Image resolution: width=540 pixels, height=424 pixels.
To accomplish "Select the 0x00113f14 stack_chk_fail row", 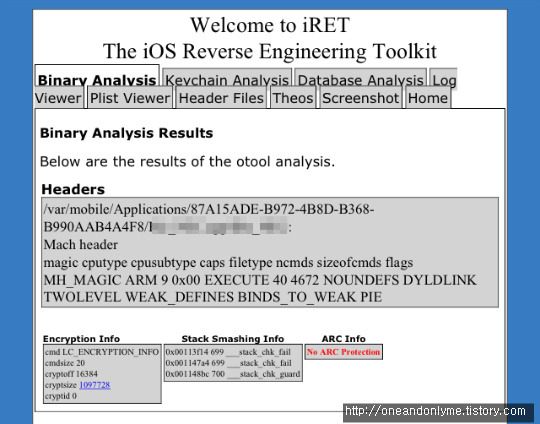I will coord(228,352).
